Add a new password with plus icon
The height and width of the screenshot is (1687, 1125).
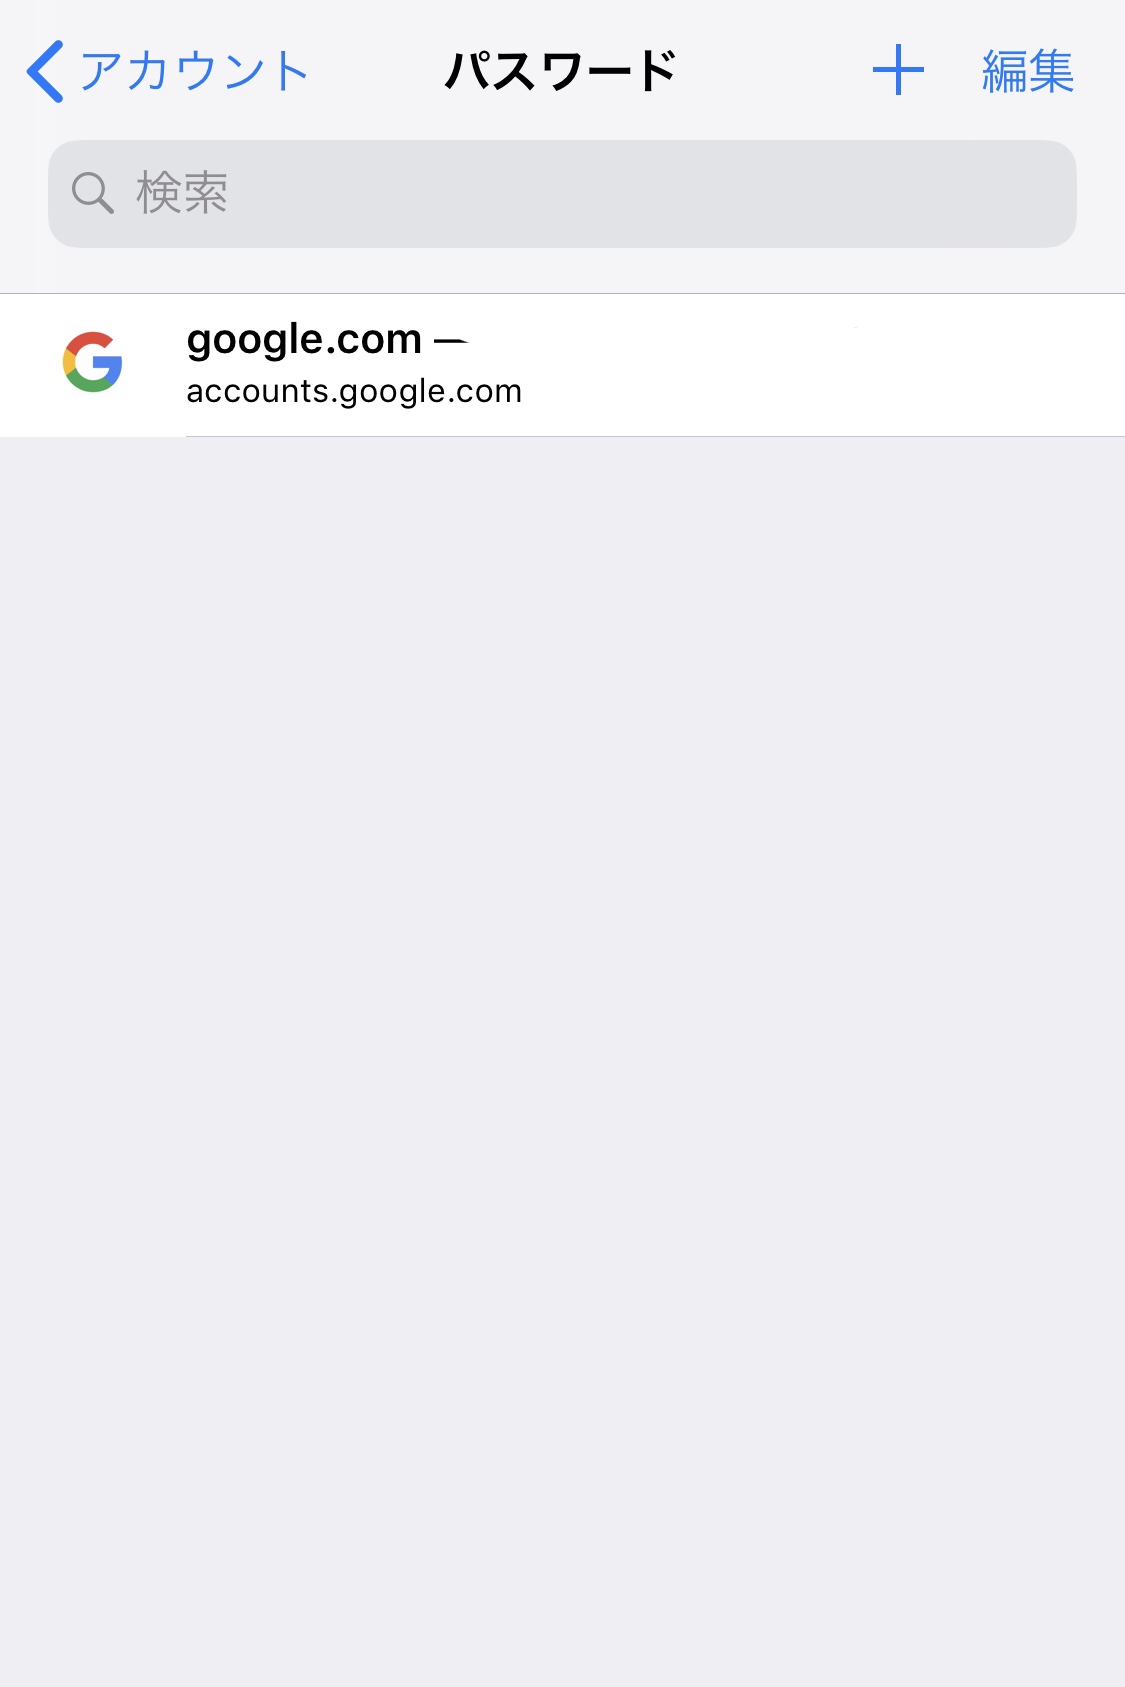(x=898, y=70)
